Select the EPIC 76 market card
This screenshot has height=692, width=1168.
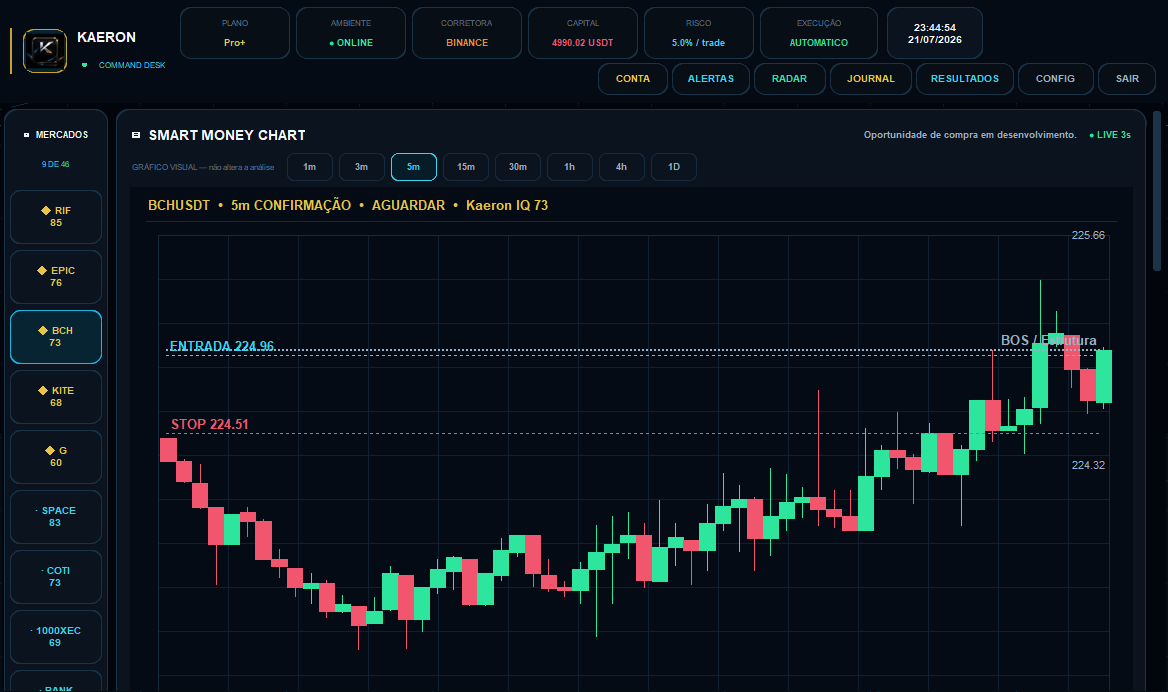(x=56, y=277)
